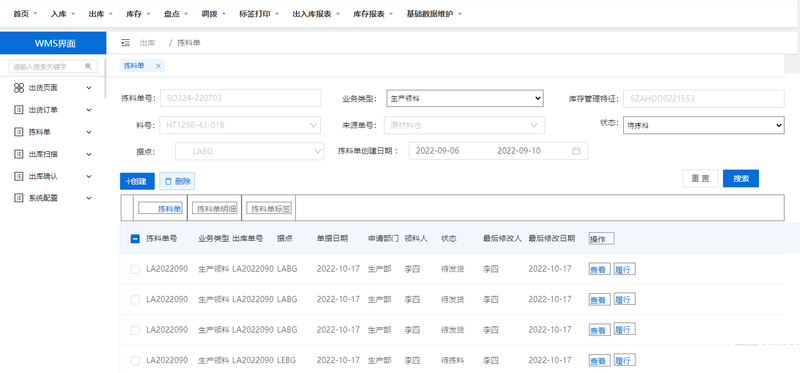Click the 待拣料 status cell in the LEBG row
The image size is (800, 373).
point(453,360)
